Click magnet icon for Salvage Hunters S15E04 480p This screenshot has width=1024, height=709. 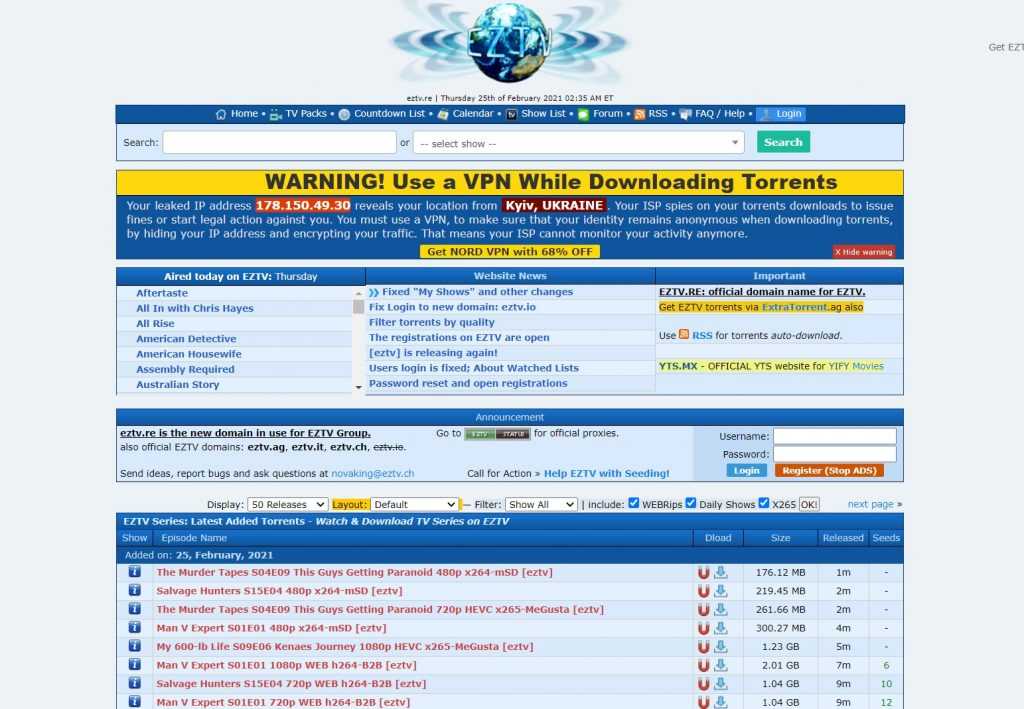tap(703, 591)
